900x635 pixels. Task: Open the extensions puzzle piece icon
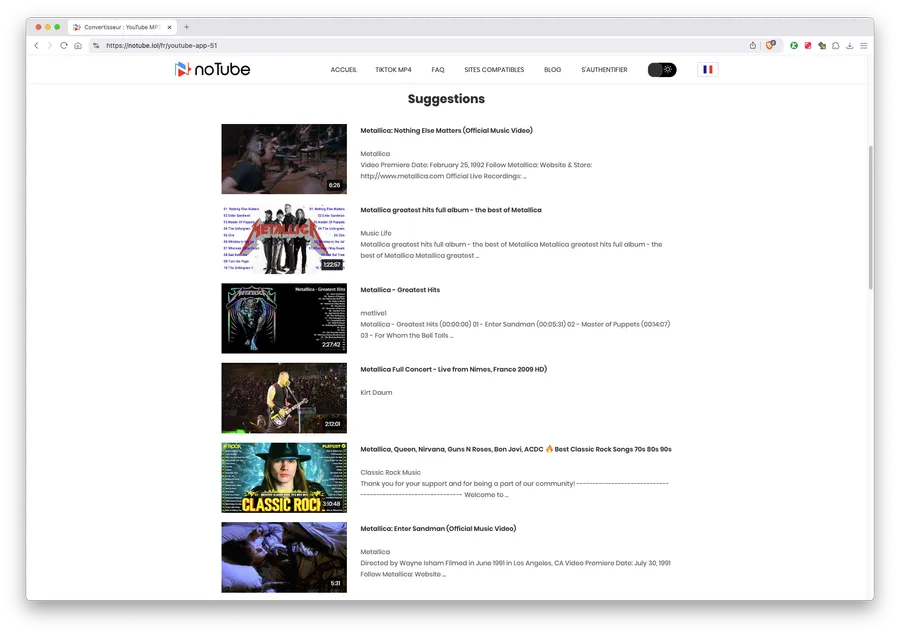point(836,45)
